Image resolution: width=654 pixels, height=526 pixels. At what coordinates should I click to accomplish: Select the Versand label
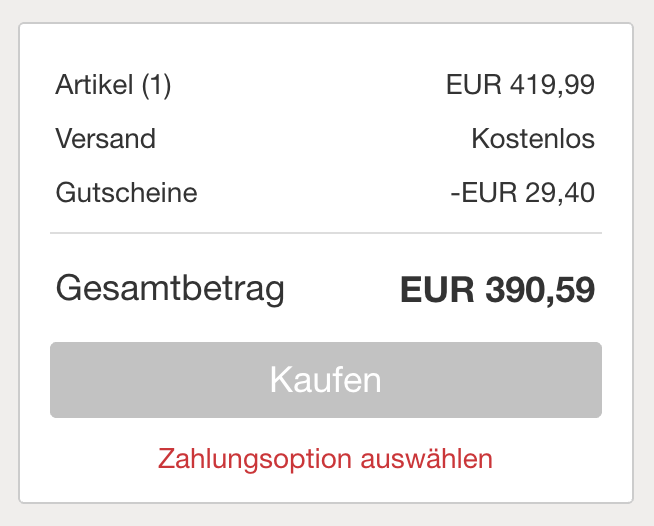point(106,138)
